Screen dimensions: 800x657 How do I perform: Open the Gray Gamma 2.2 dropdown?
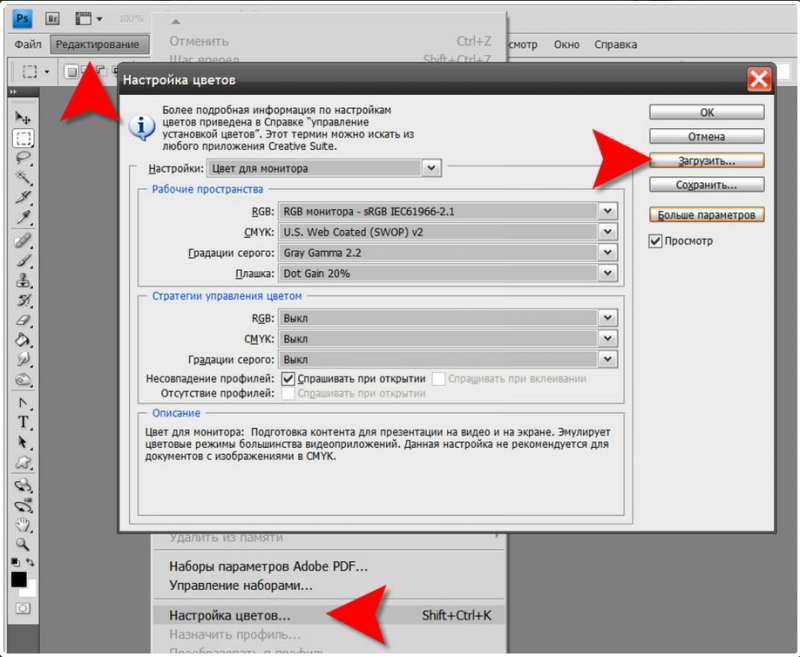(447, 252)
